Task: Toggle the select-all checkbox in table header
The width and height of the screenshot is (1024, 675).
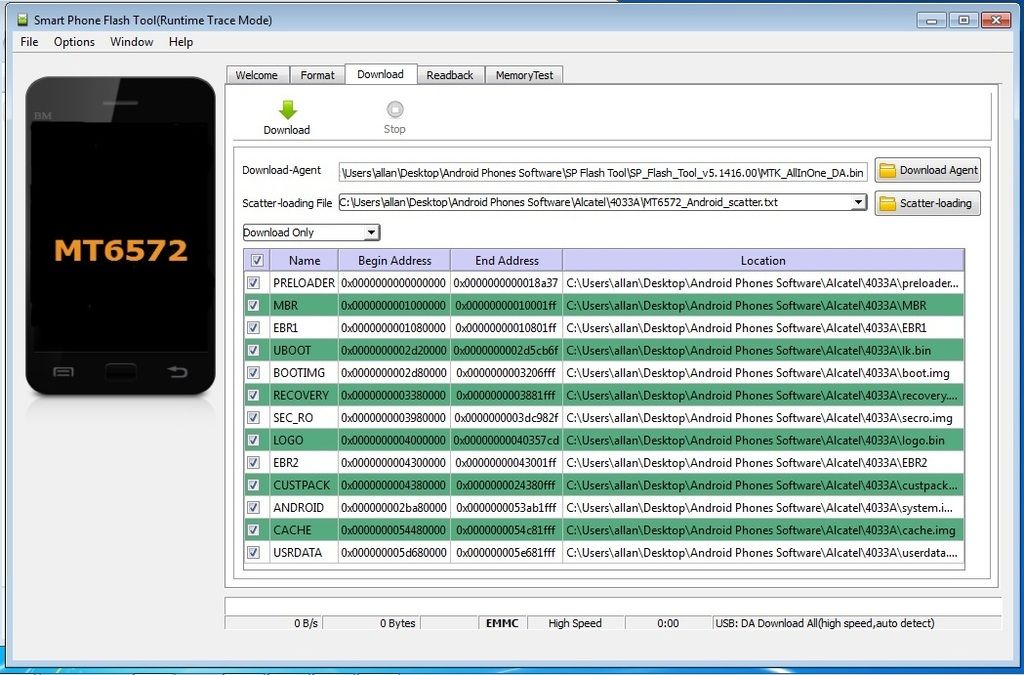Action: coord(257,261)
